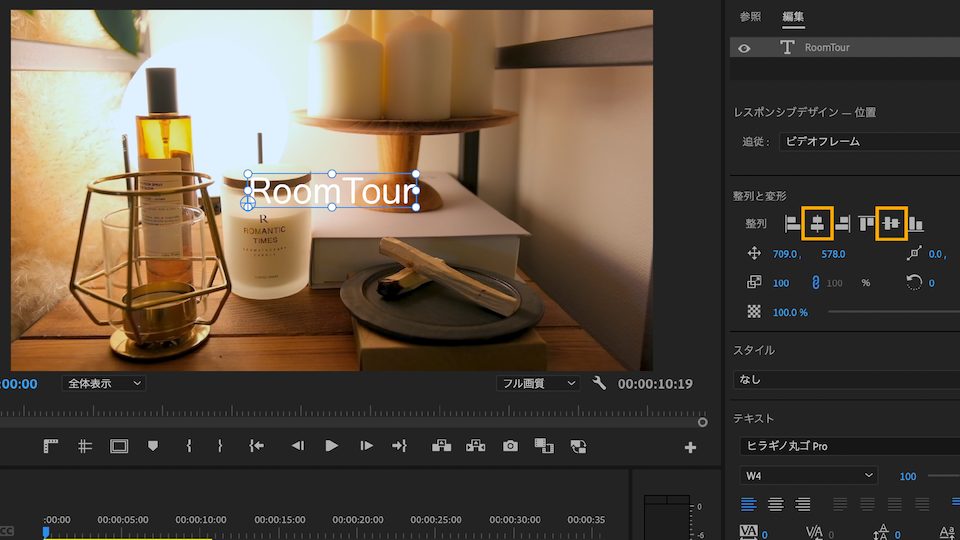Click the vertical center align icon
Screen dimensions: 960x540
[x=891, y=224]
